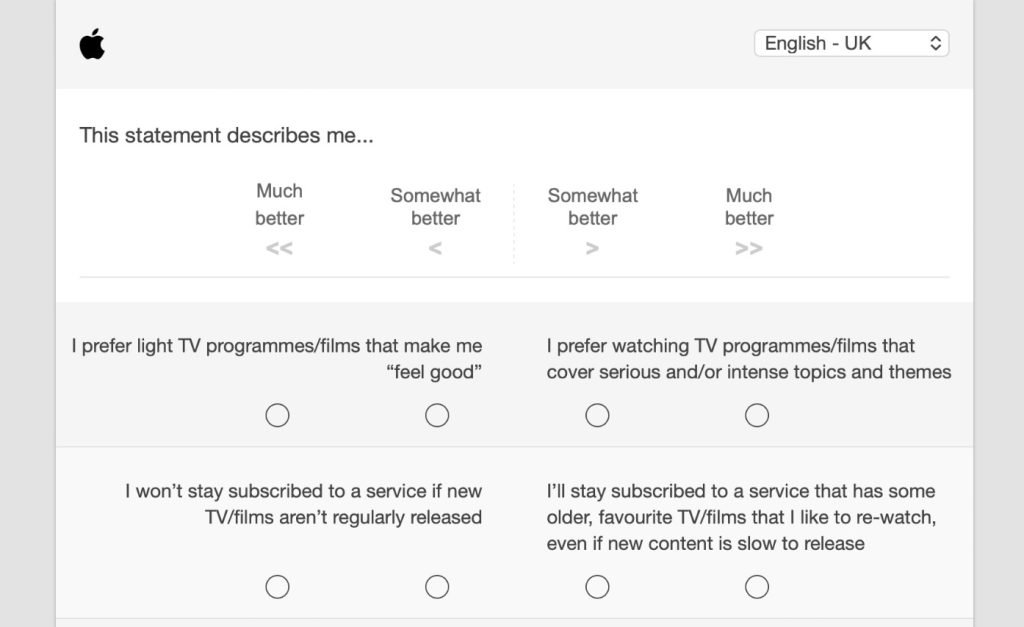Click the 'This statement describes me...' heading

pos(227,135)
